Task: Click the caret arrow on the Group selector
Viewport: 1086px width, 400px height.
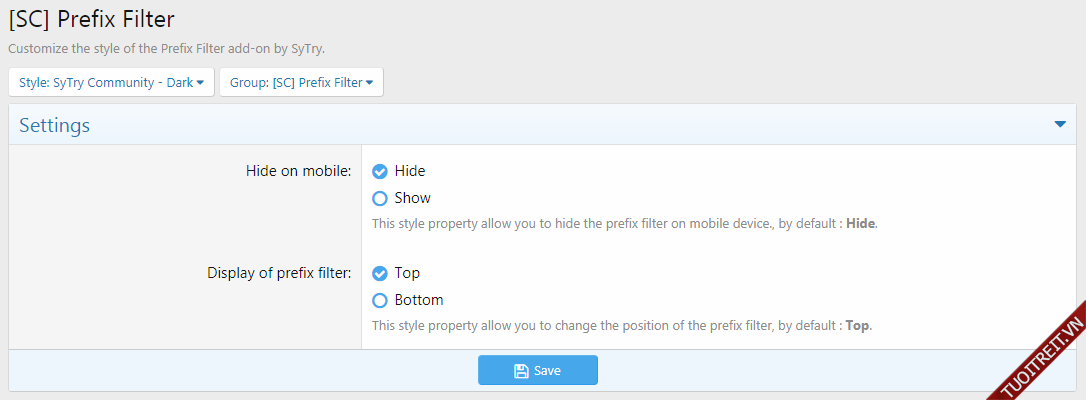Action: click(x=369, y=83)
